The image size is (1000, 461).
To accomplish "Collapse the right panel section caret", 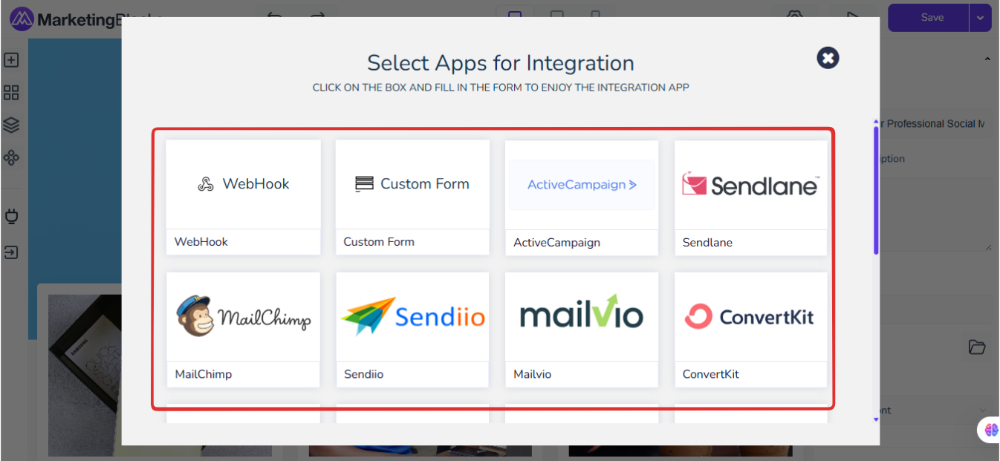I will 985,59.
